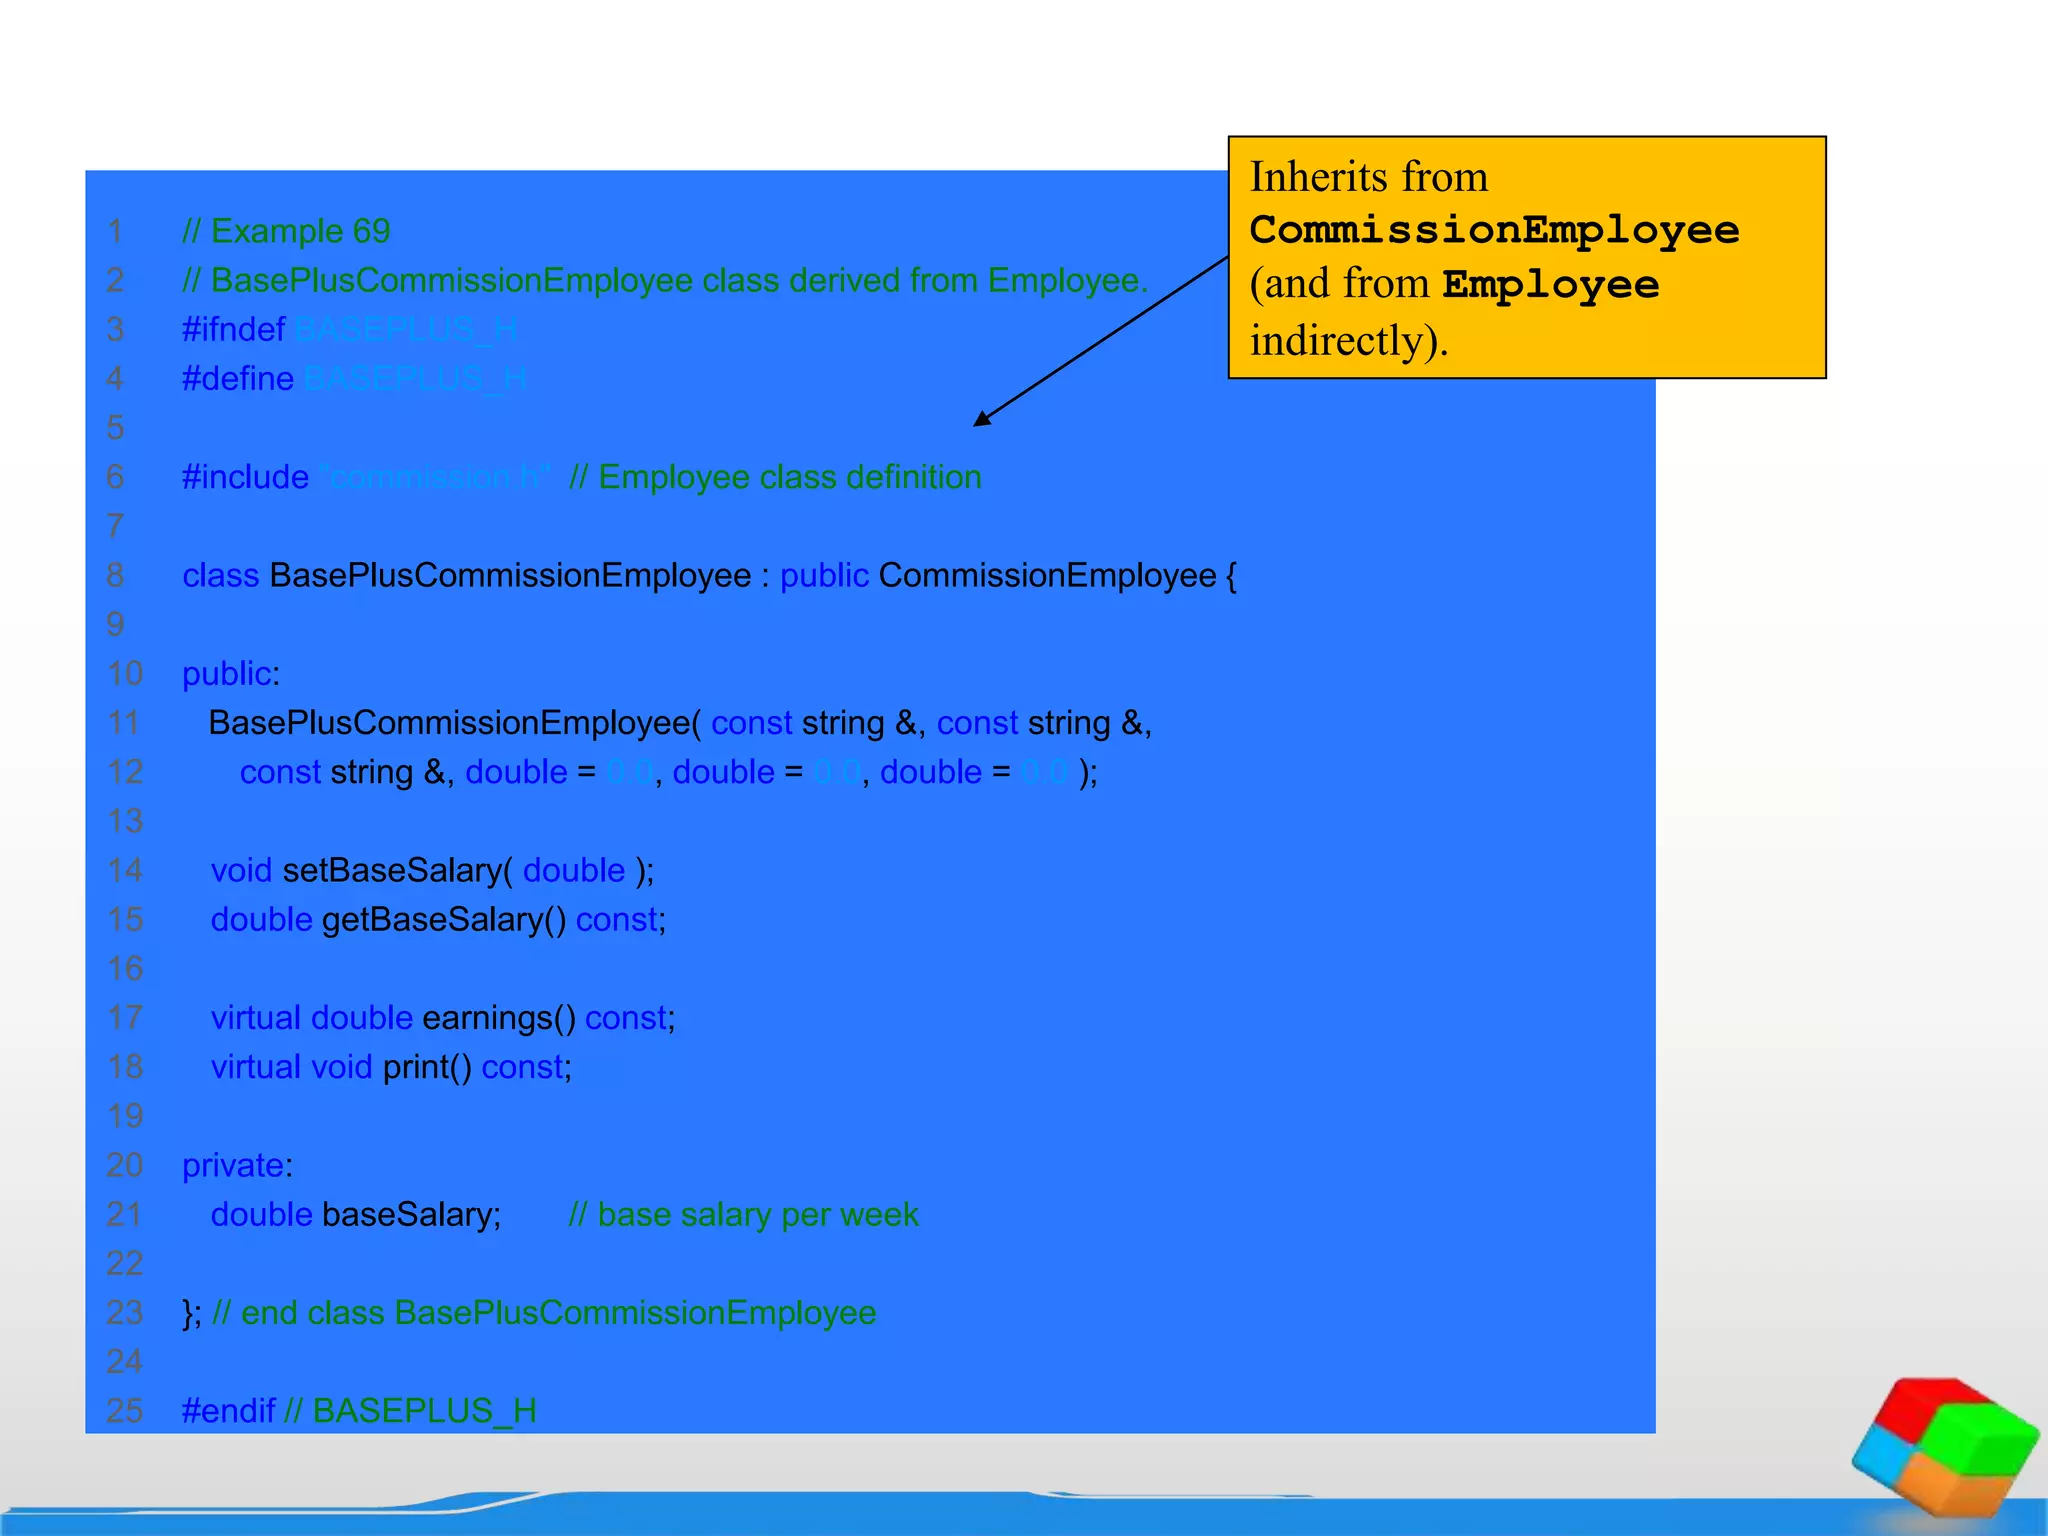Image resolution: width=2048 pixels, height=1536 pixels.
Task: Select the '// Employee class definition' comment
Action: point(775,477)
